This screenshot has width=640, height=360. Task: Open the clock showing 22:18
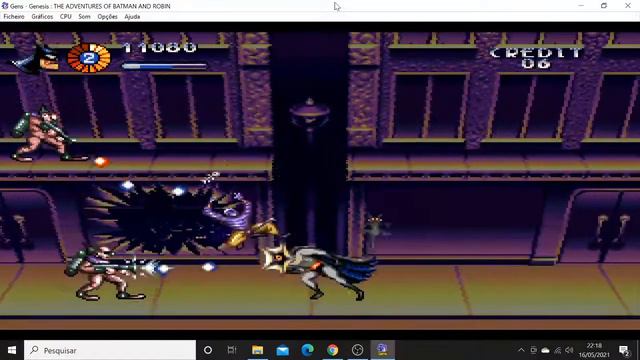(594, 350)
